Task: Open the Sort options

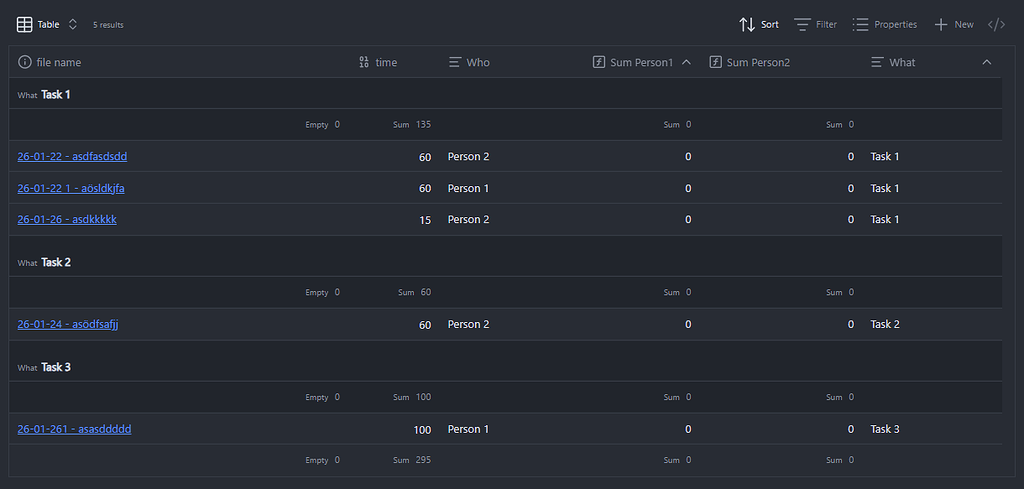Action: point(759,24)
